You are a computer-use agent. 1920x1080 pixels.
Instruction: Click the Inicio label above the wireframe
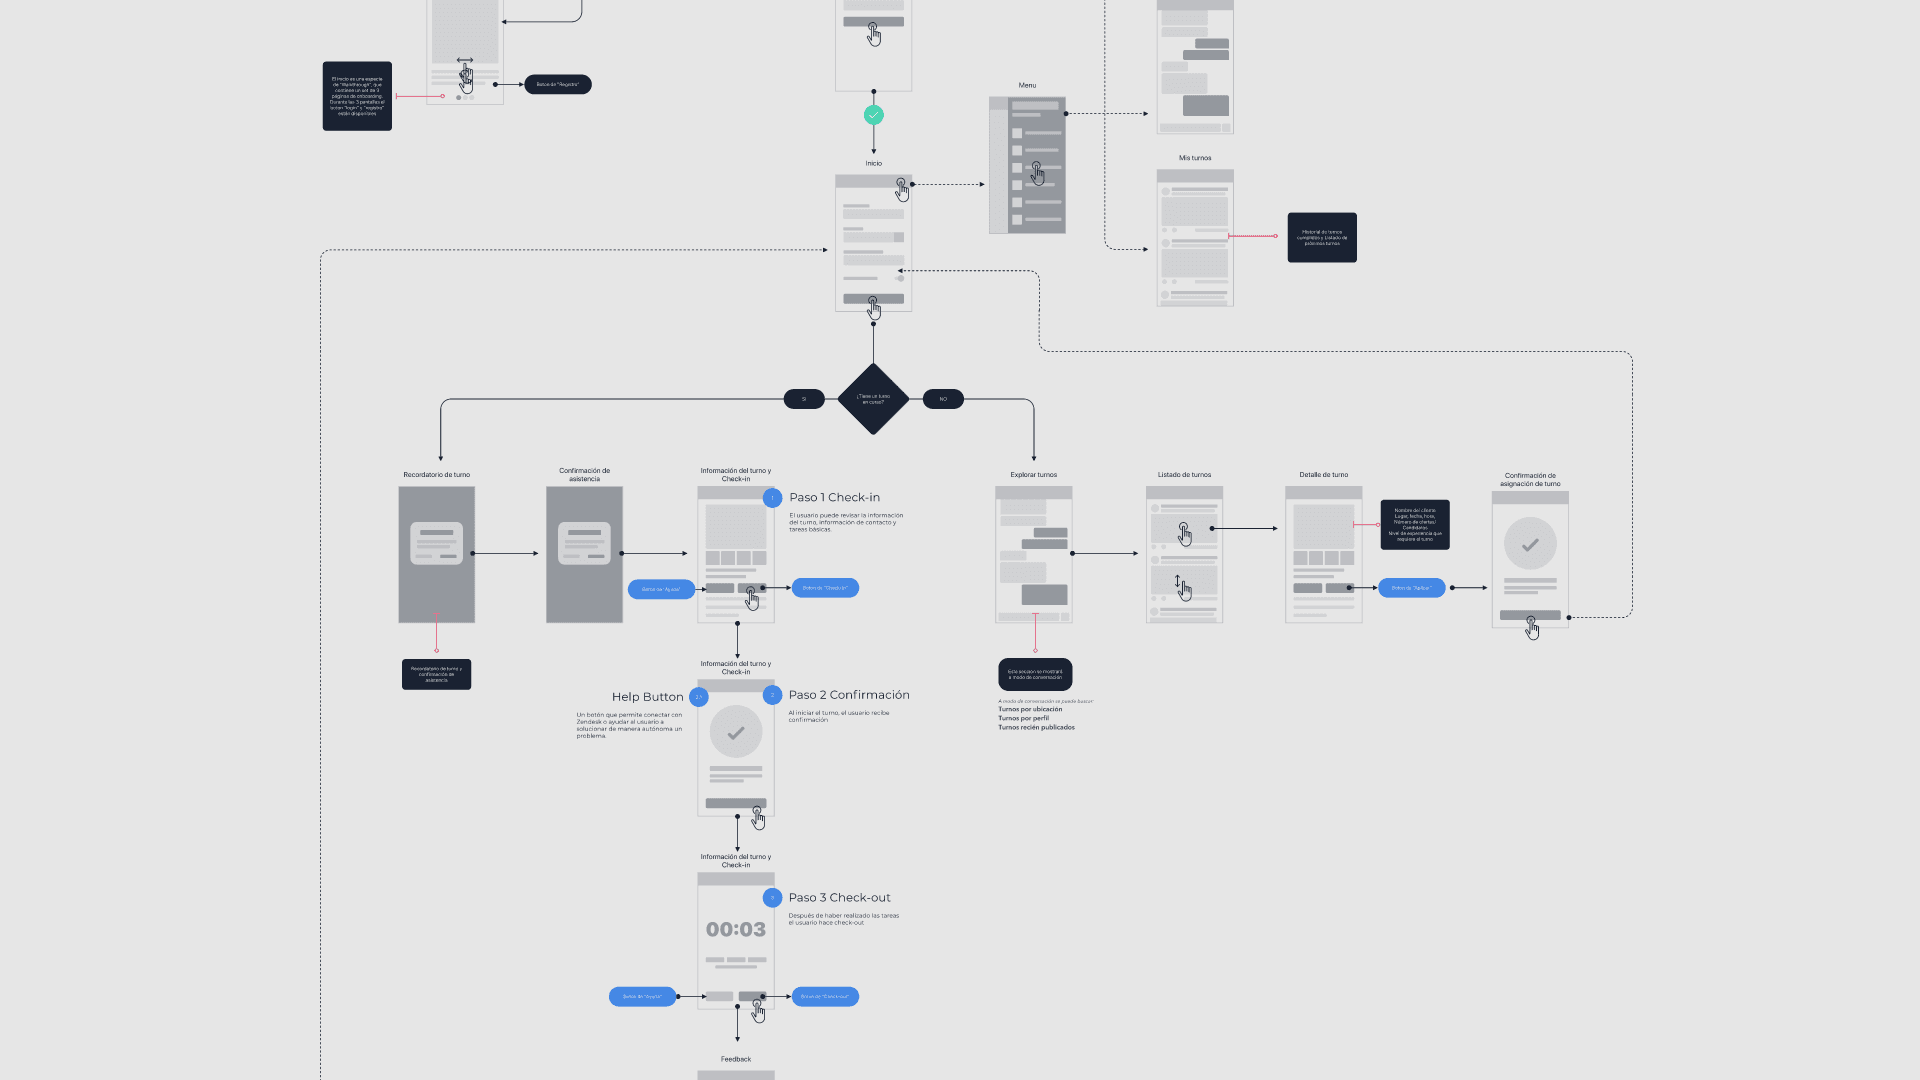click(x=874, y=163)
